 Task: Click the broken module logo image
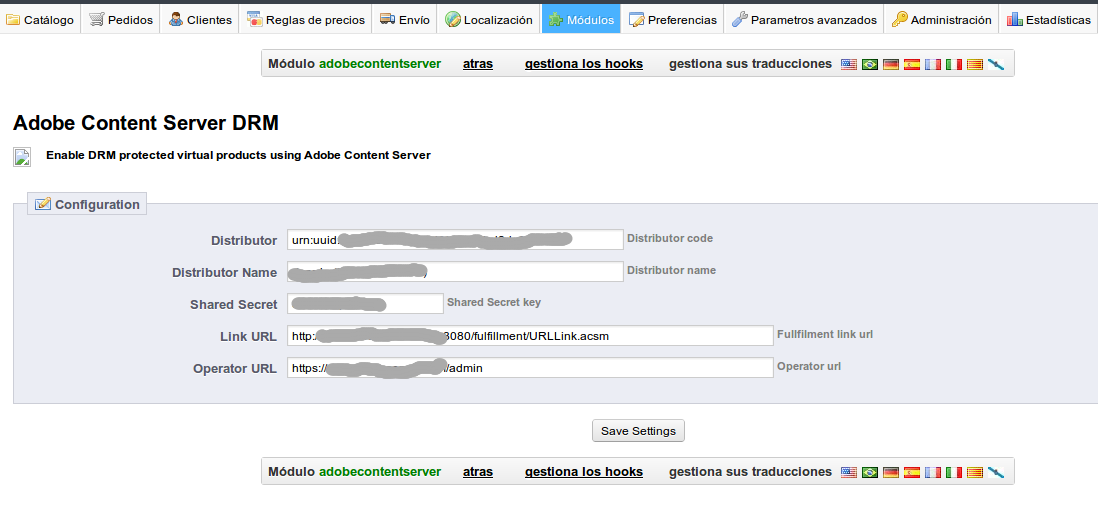22,157
